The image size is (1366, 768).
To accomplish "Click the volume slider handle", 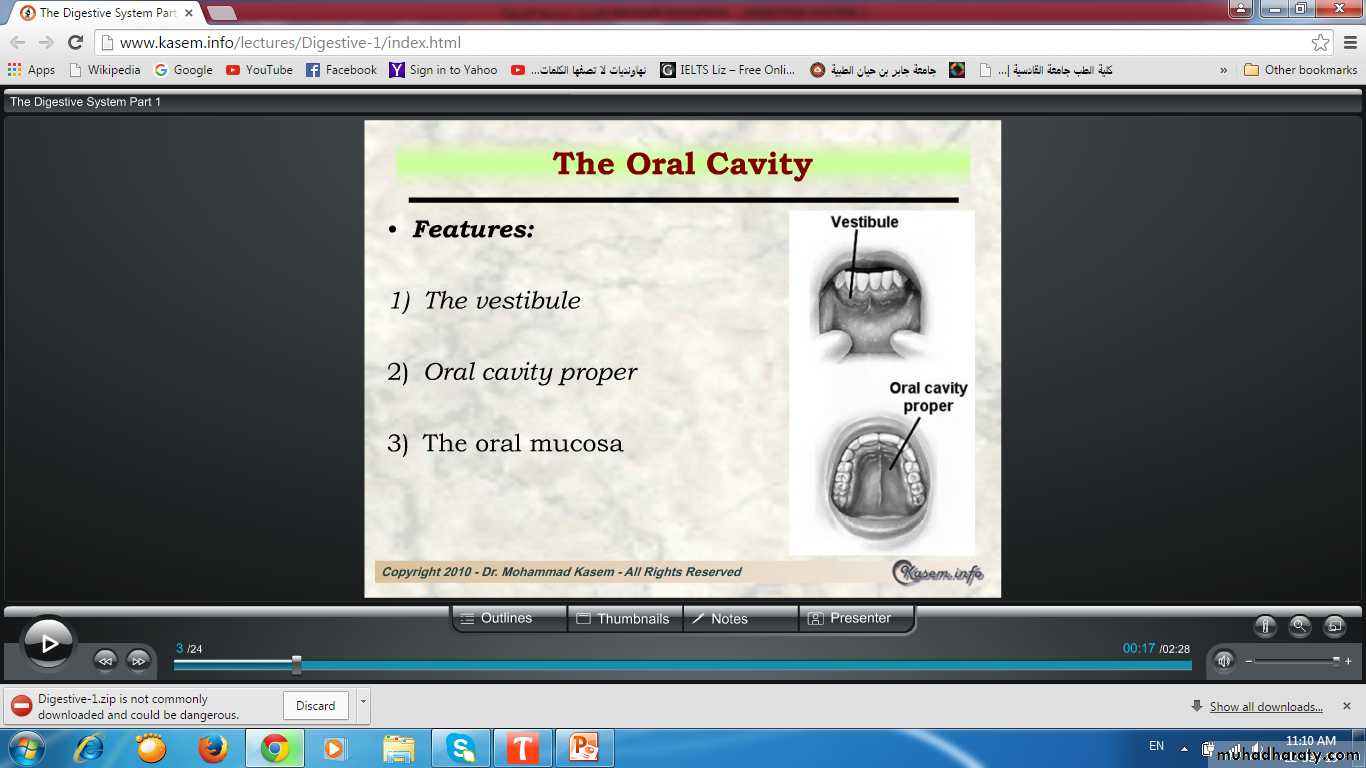I will 1336,661.
